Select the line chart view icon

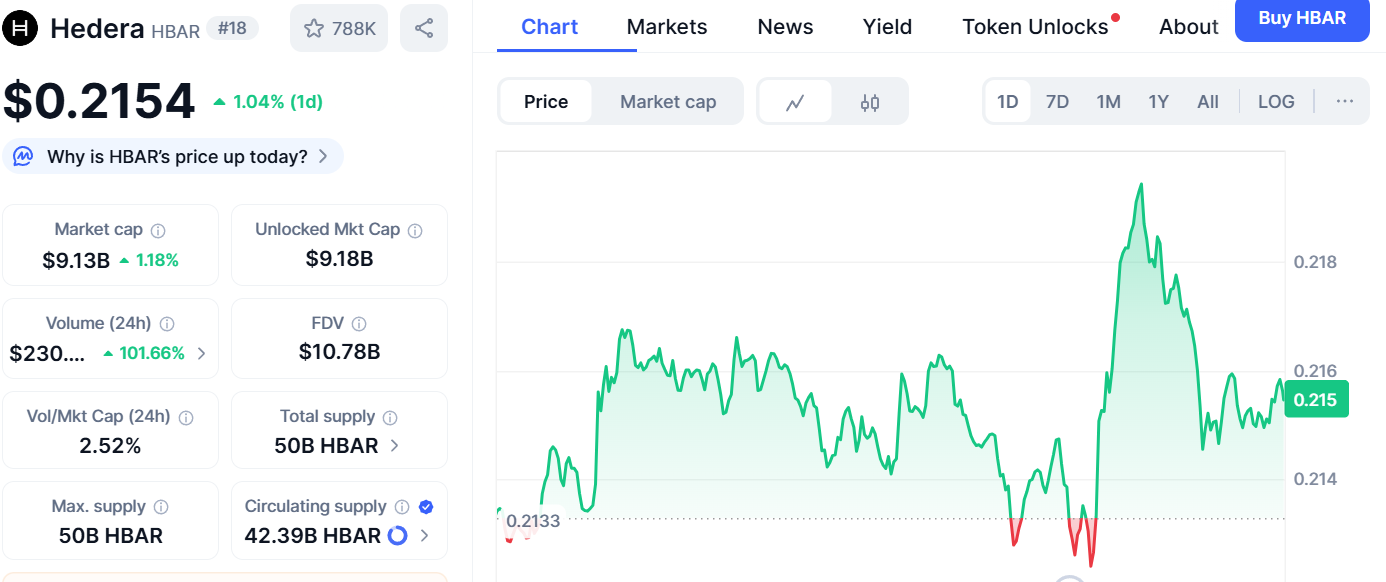click(x=795, y=102)
